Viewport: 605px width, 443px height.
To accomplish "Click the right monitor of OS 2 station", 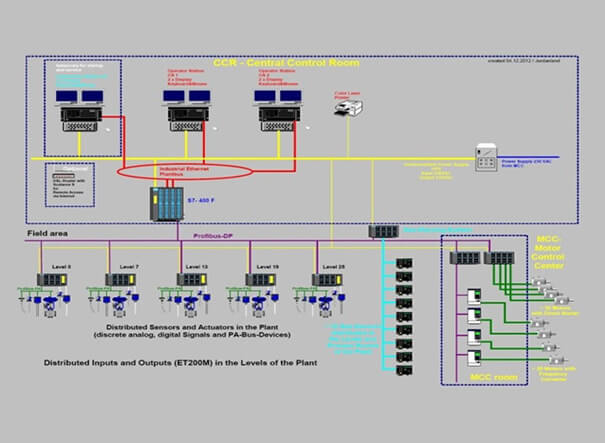I will pyautogui.click(x=291, y=96).
